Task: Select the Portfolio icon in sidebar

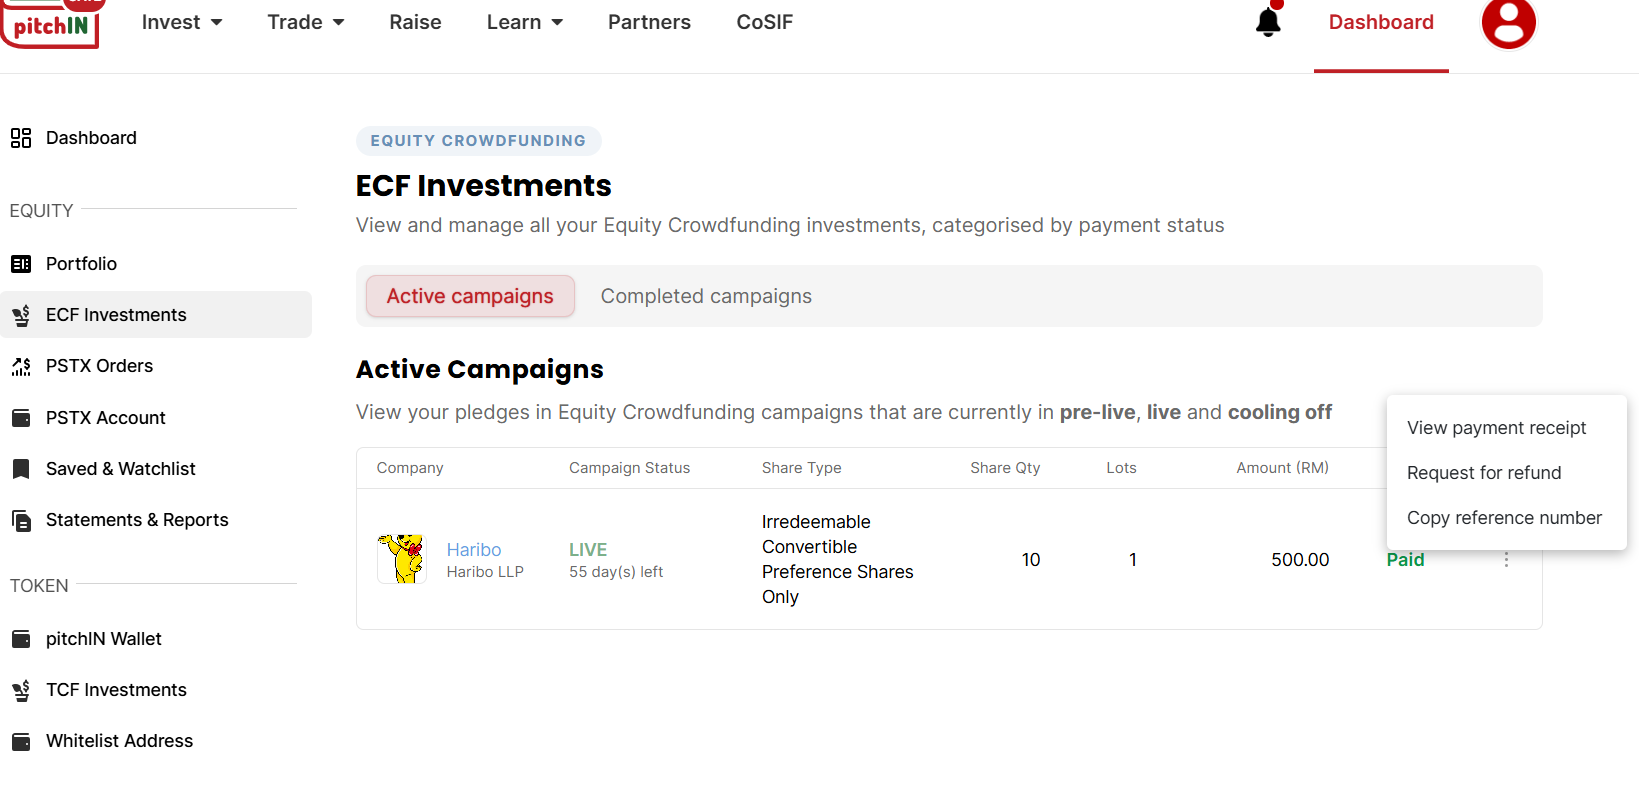Action: [x=21, y=264]
